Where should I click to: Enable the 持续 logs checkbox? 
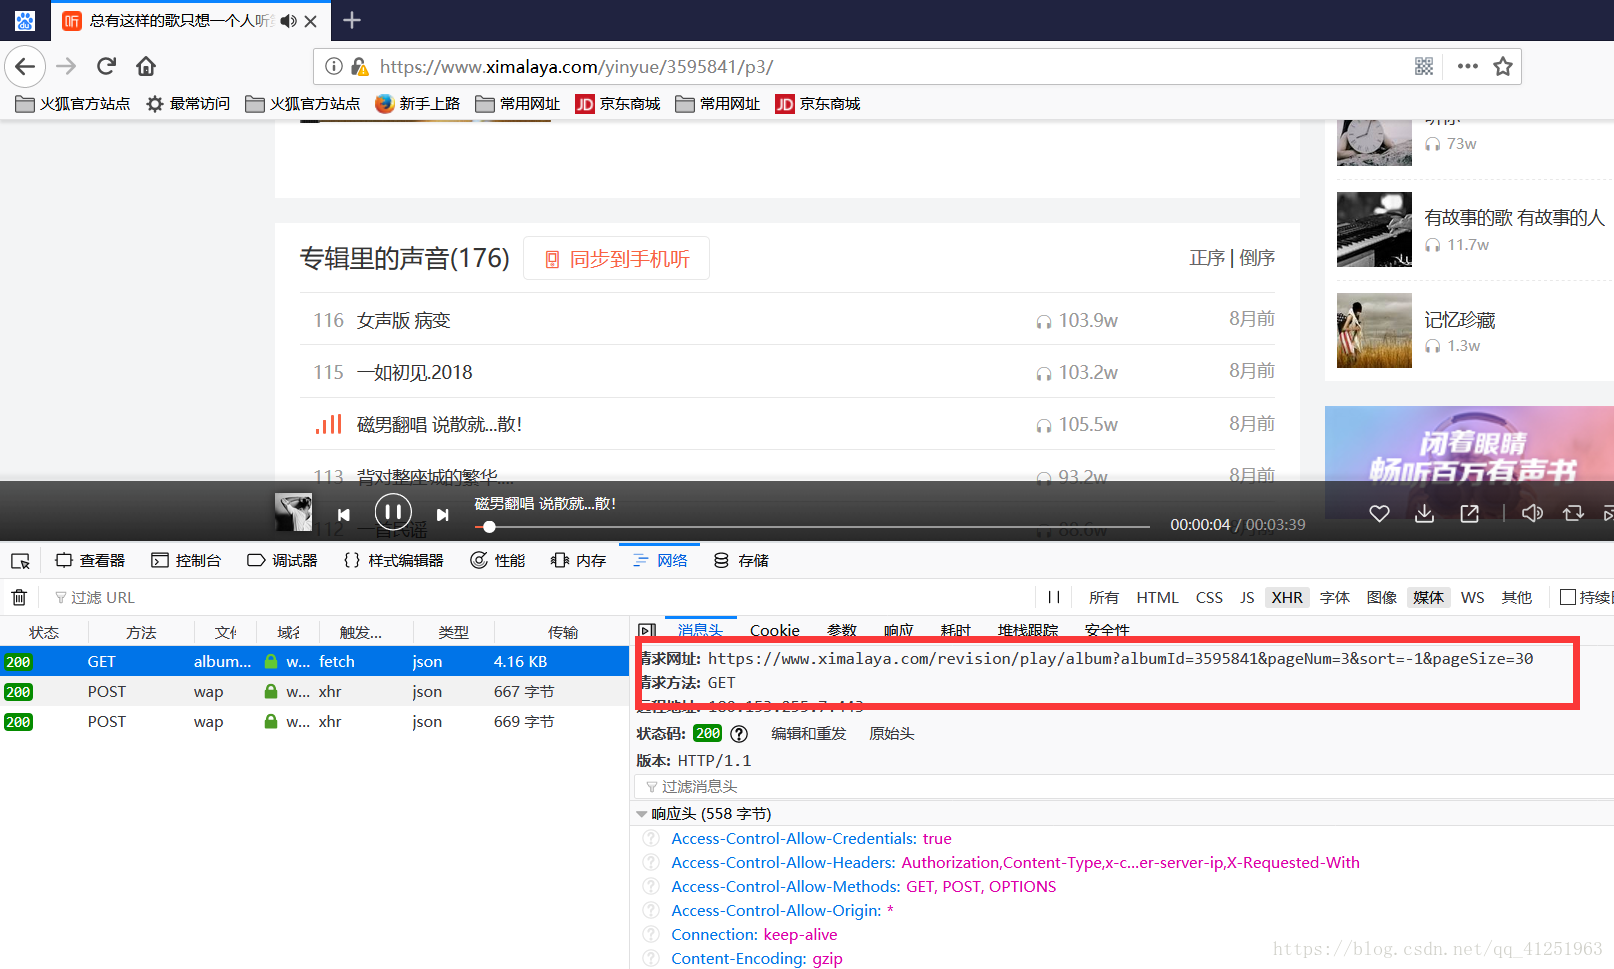[1568, 597]
